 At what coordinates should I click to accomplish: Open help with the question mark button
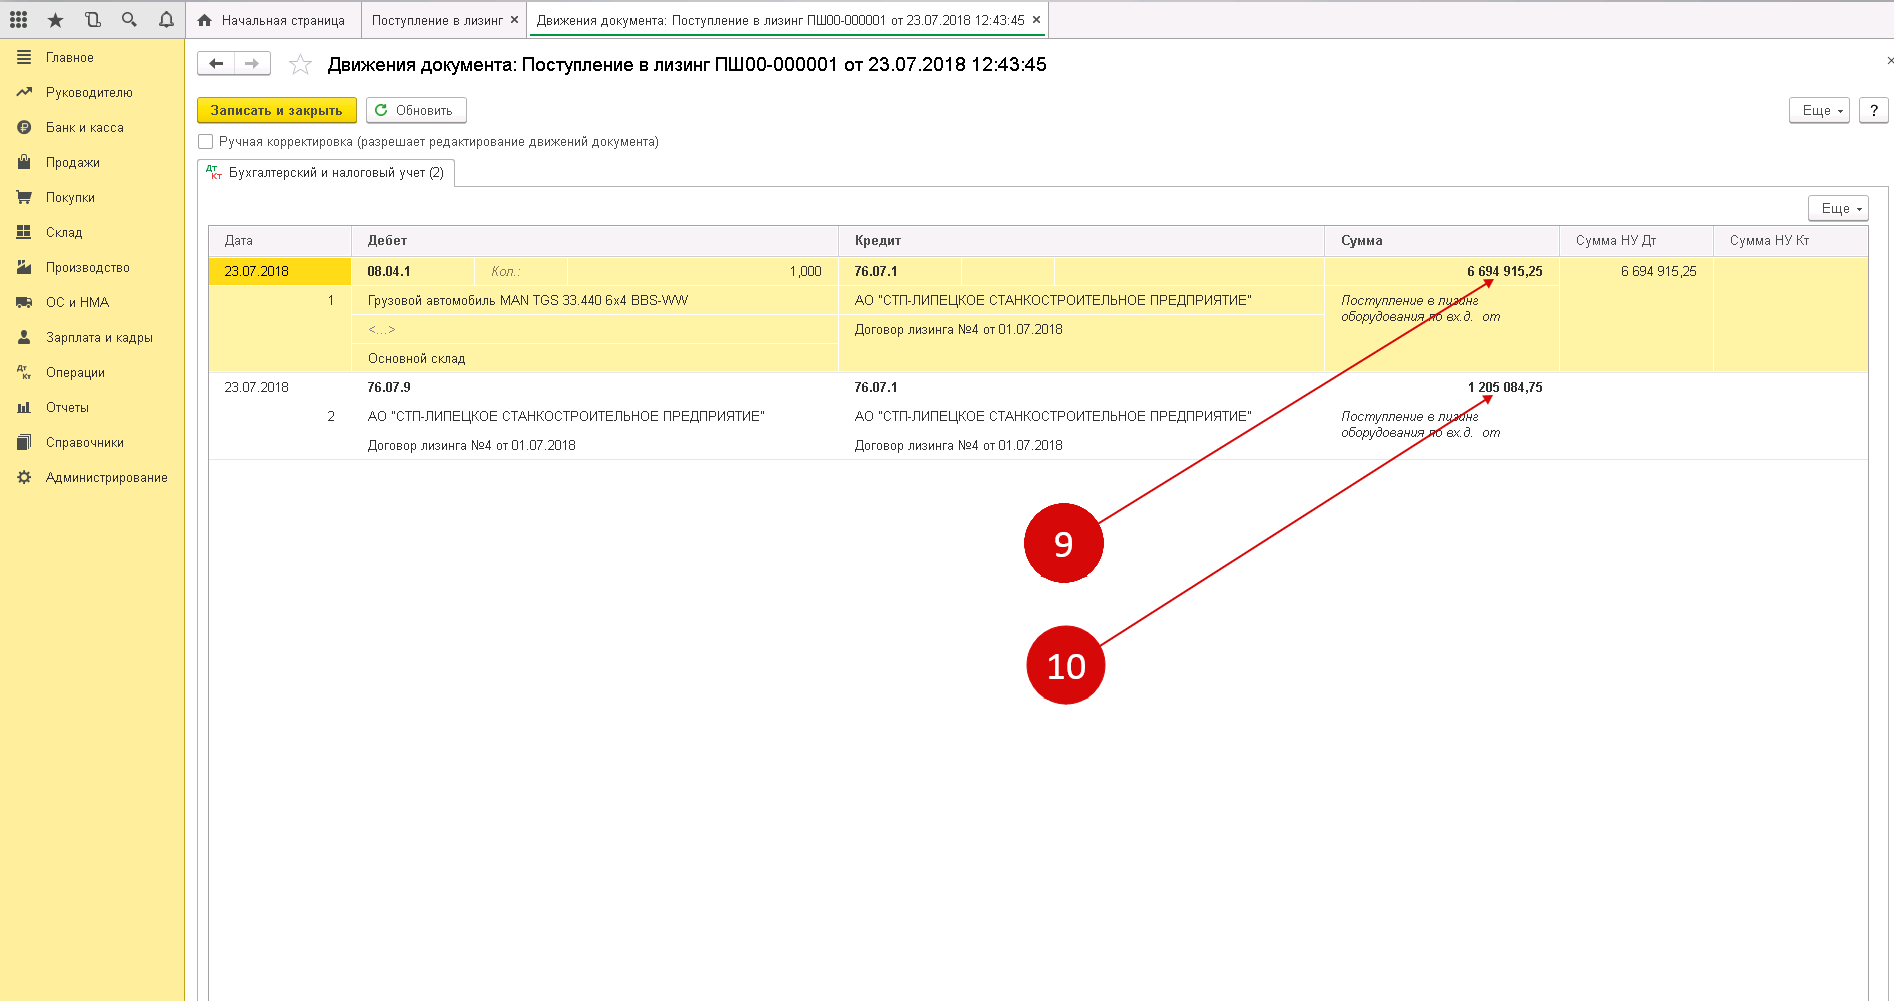coord(1874,110)
